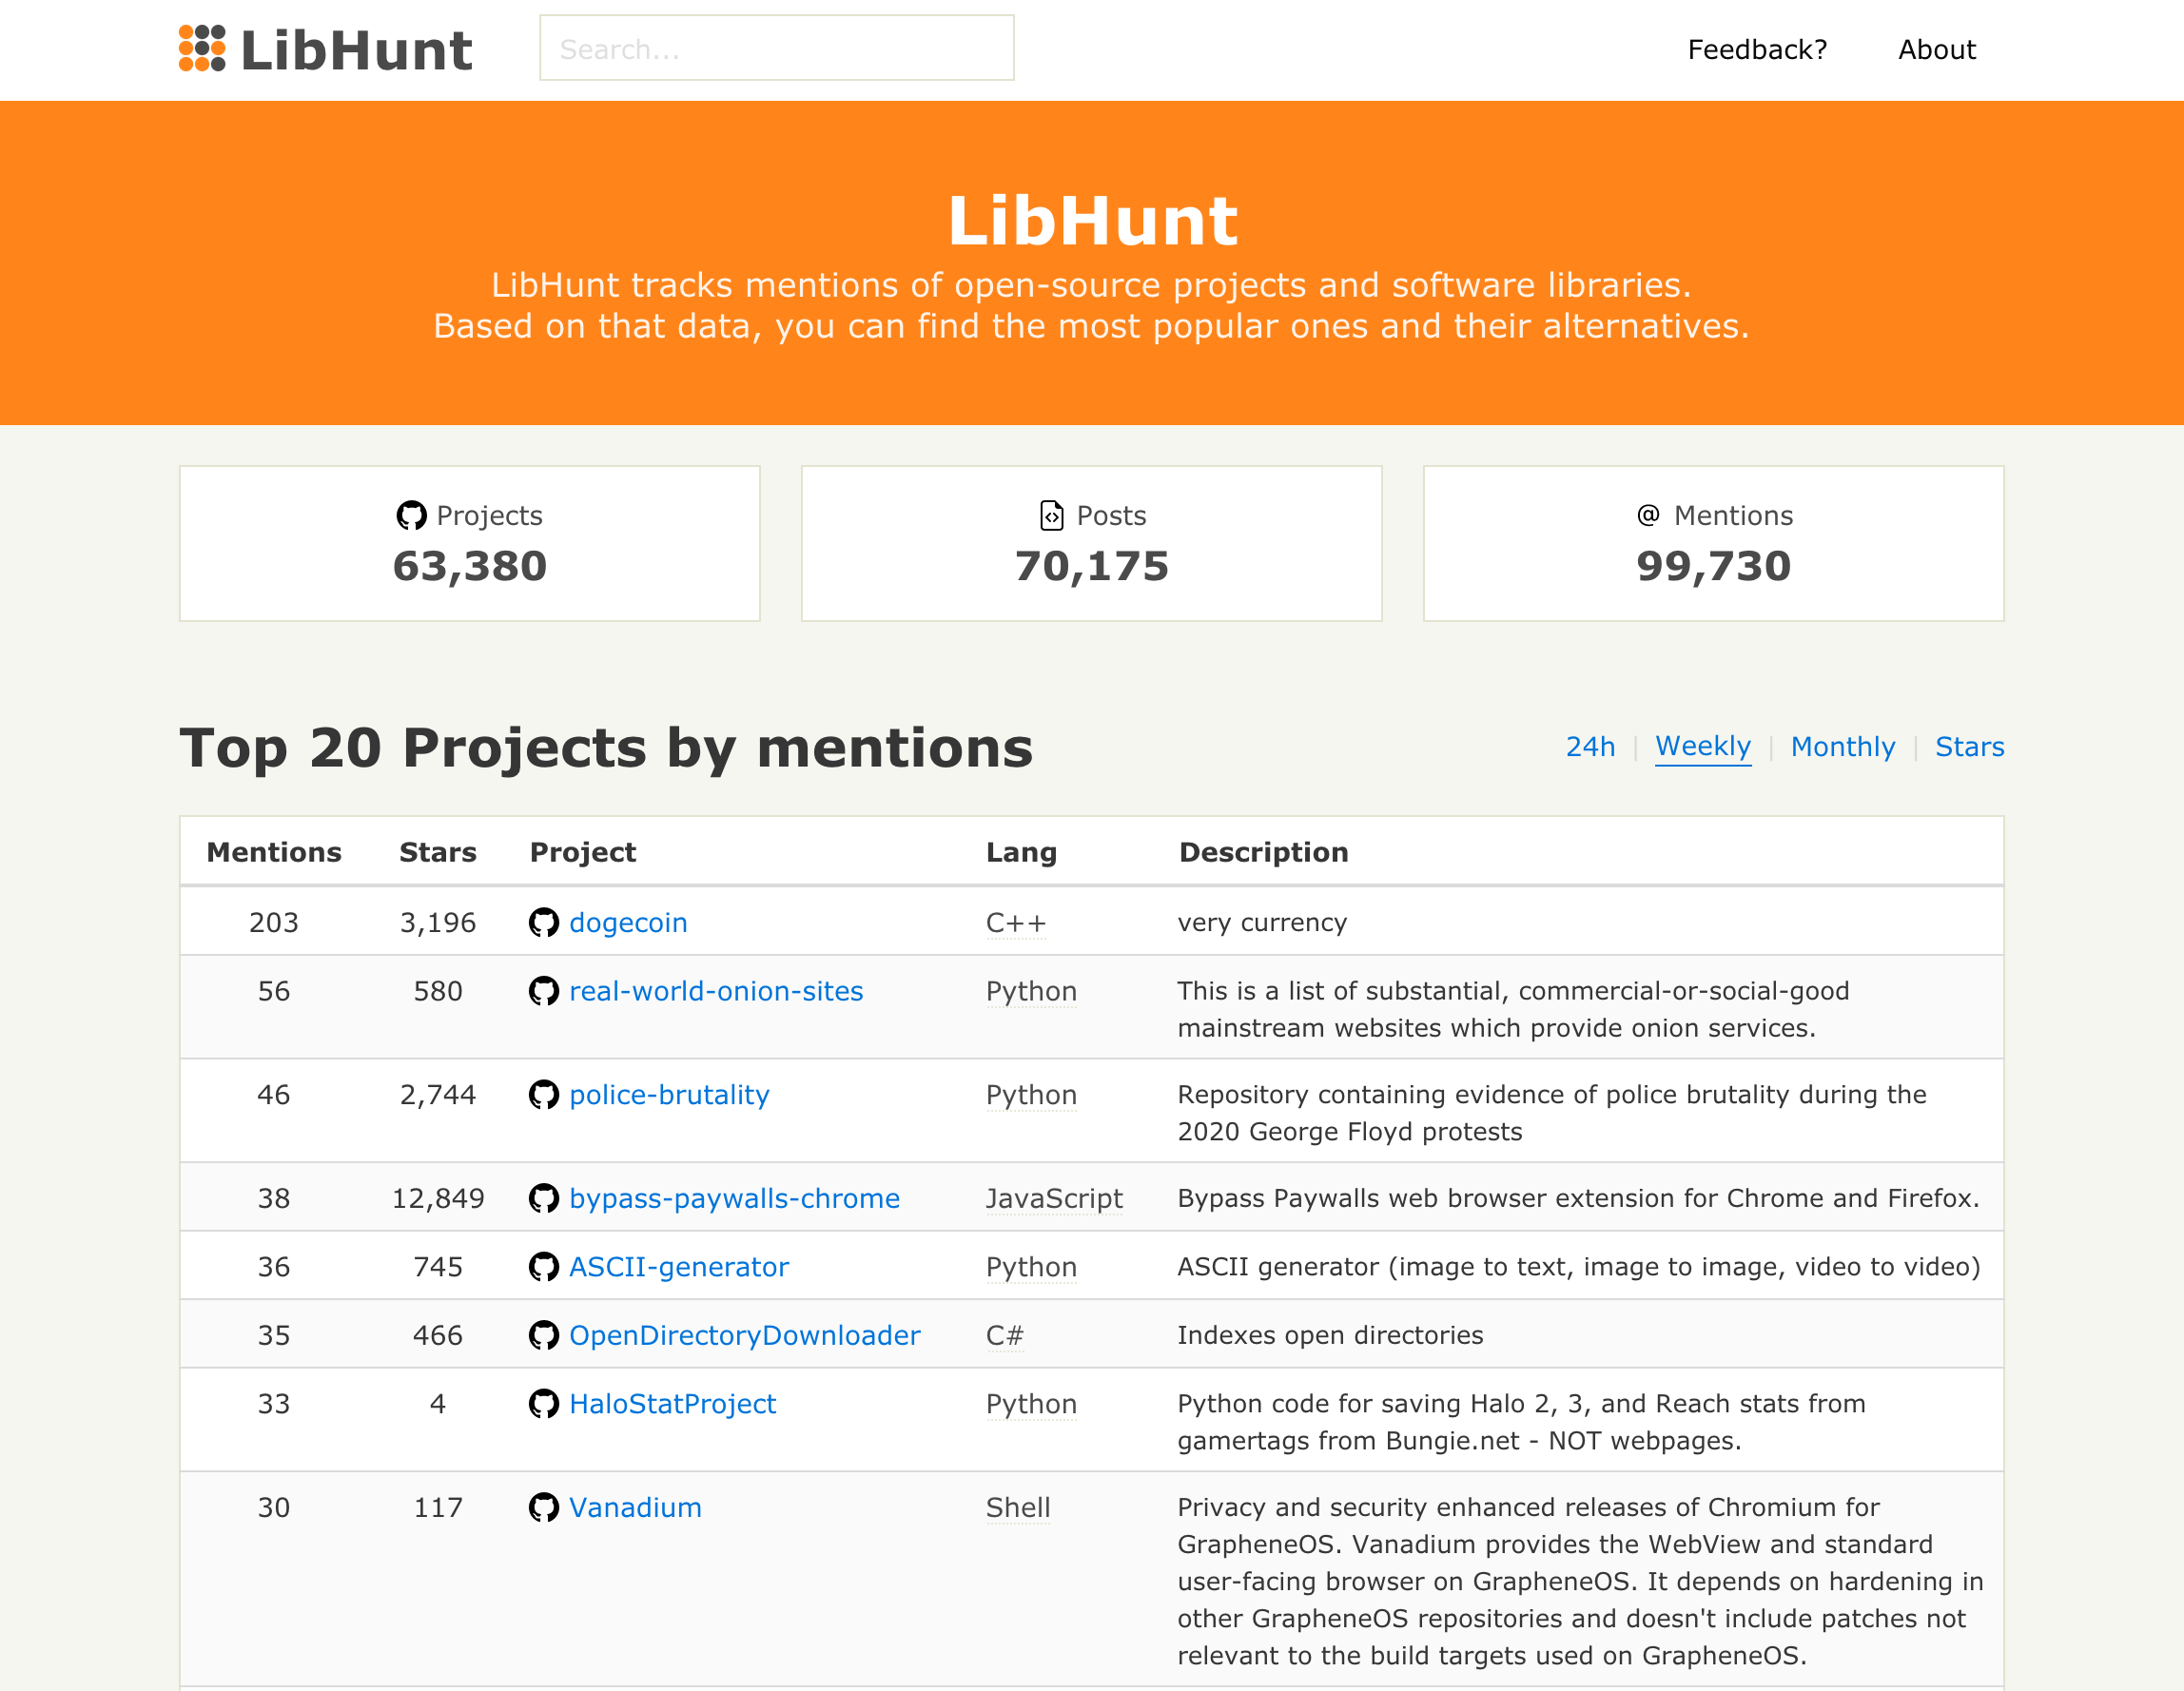2184x1691 pixels.
Task: Click the Mentions stat card 99,730
Action: [1714, 543]
